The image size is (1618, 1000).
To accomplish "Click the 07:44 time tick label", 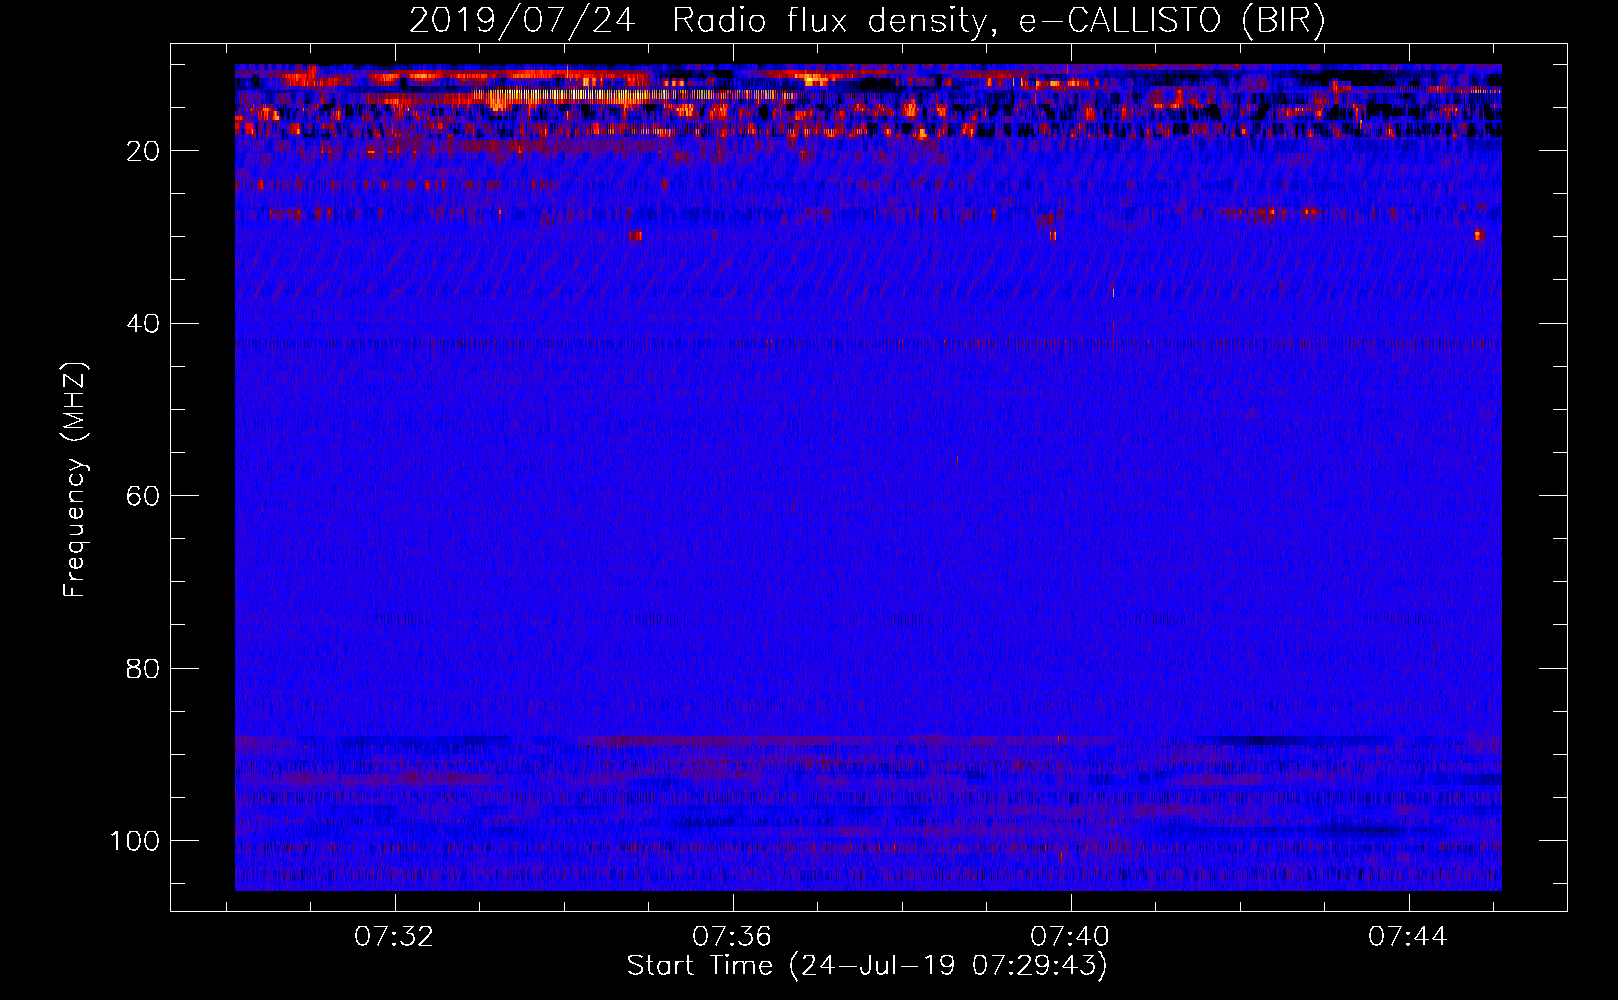I will (1408, 937).
